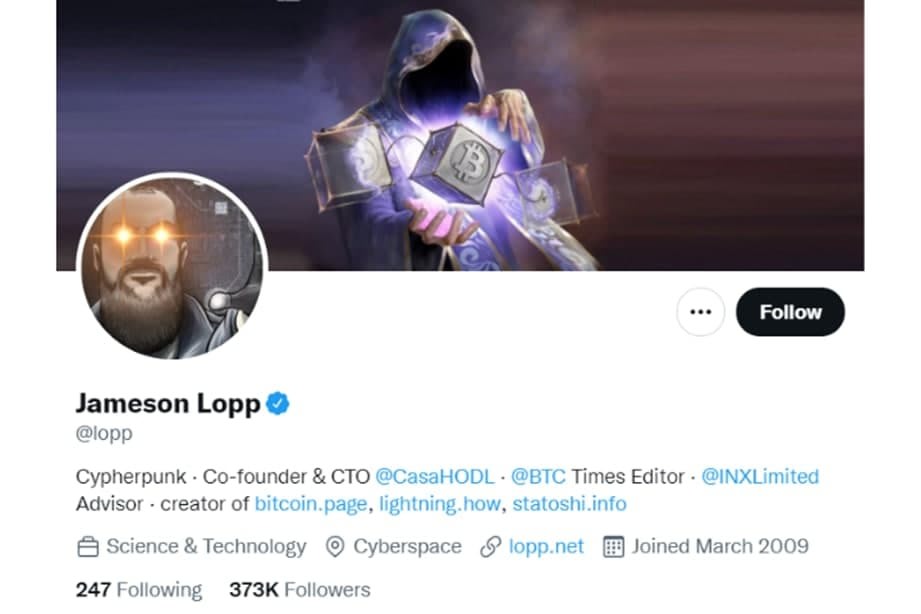921x614 pixels.
Task: Click the Follow button
Action: (x=790, y=312)
